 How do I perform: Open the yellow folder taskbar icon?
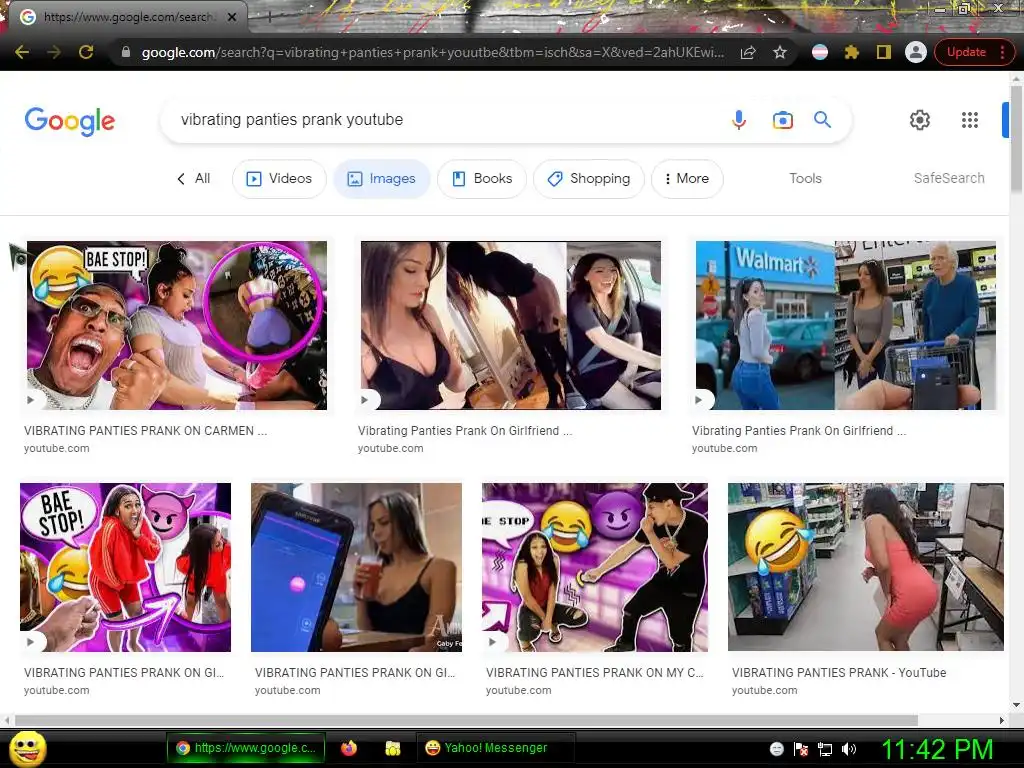pos(392,748)
